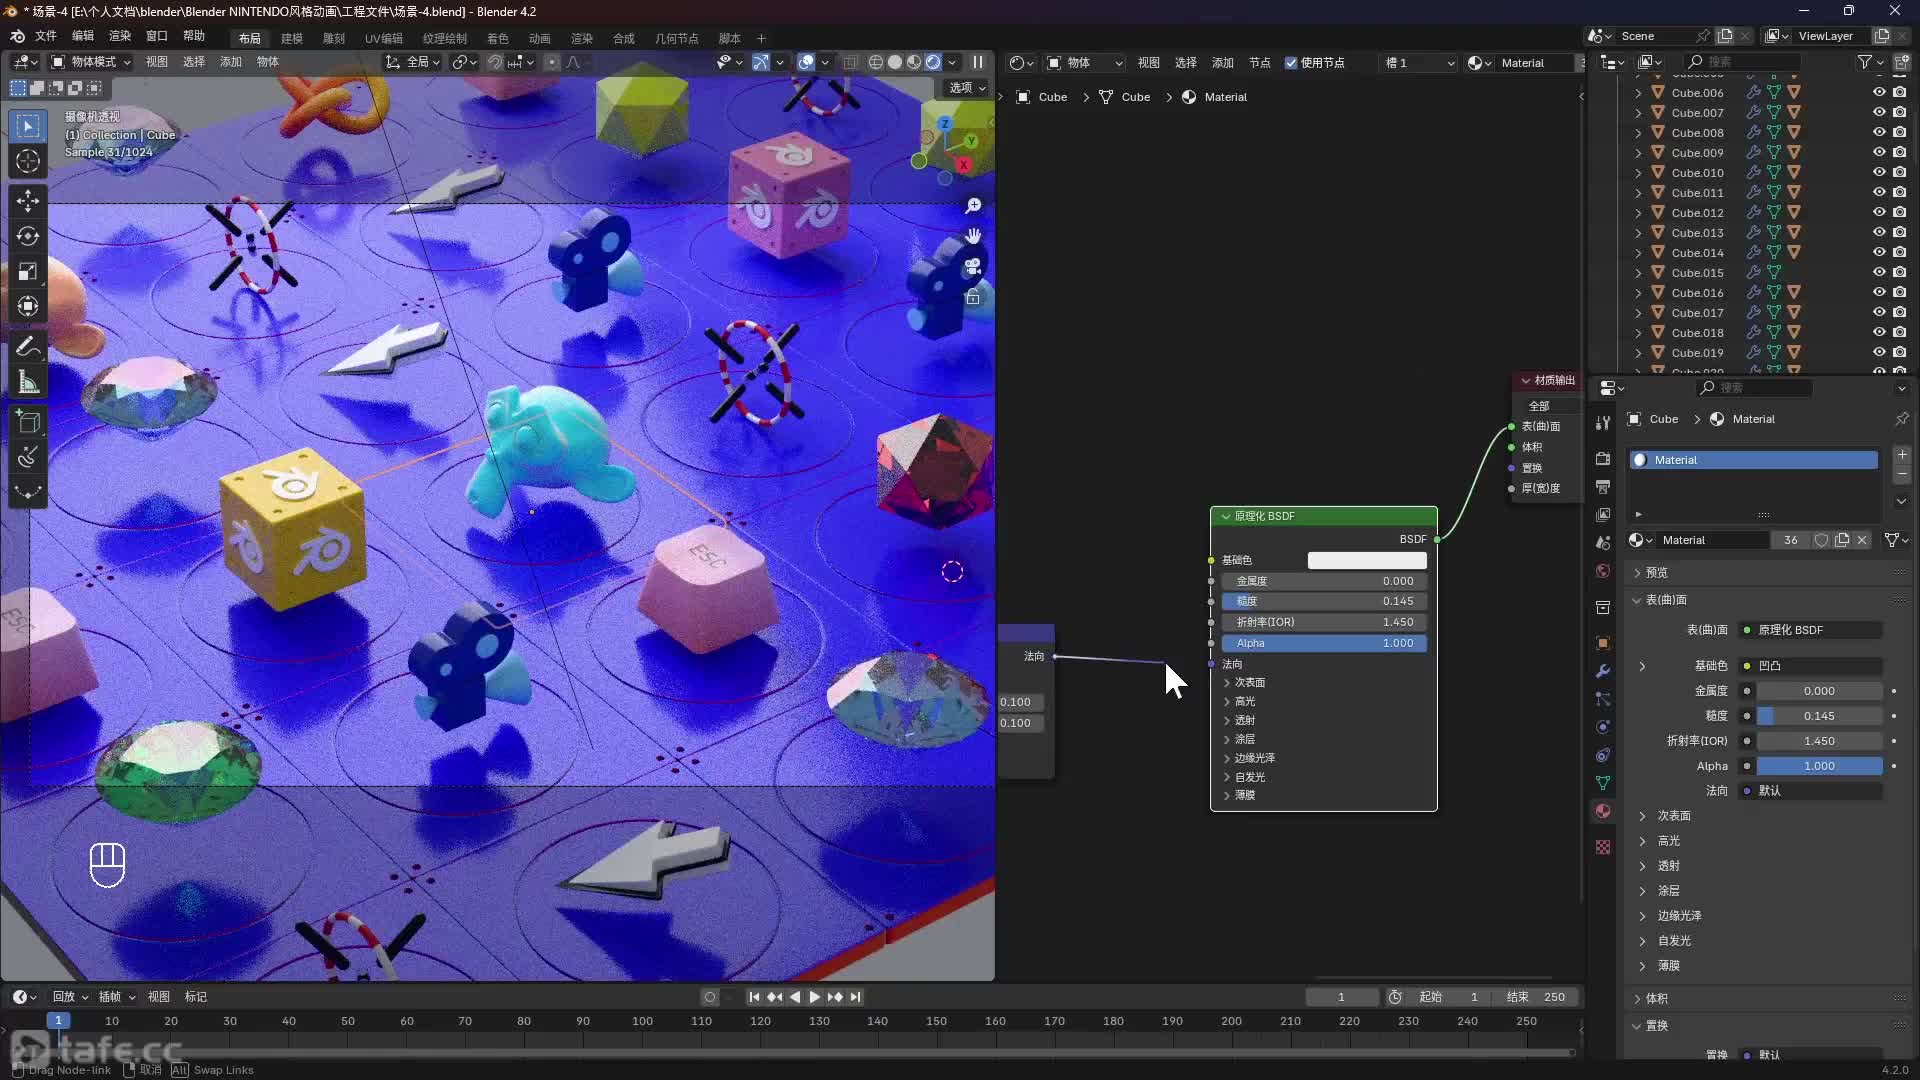Screen dimensions: 1920x1080
Task: Open the Render properties tab
Action: 1603,458
